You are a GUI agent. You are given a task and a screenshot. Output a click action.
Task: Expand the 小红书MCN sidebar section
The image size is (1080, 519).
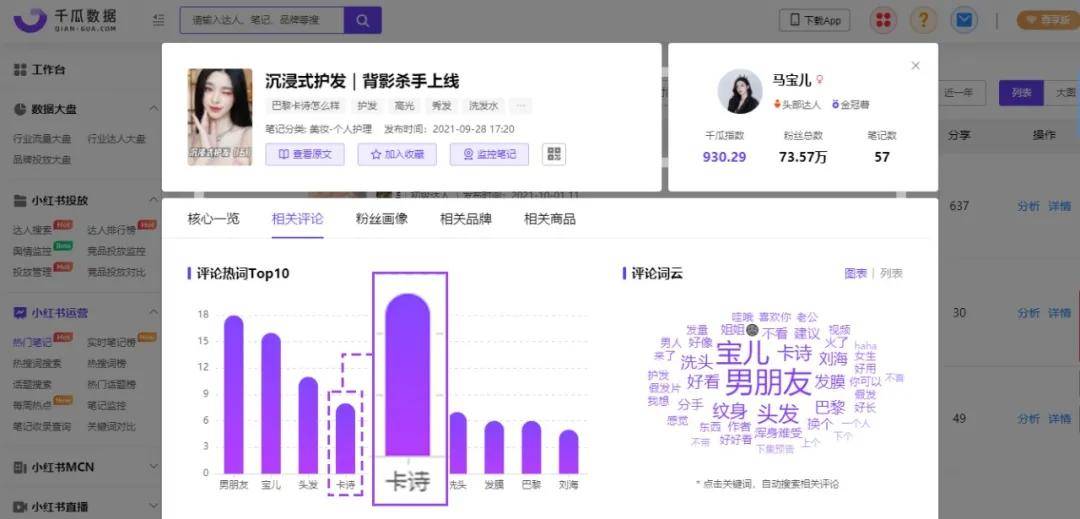tap(154, 467)
